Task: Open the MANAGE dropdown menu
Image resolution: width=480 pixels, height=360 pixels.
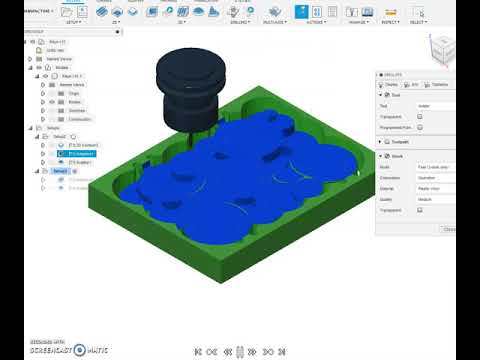Action: pos(359,22)
